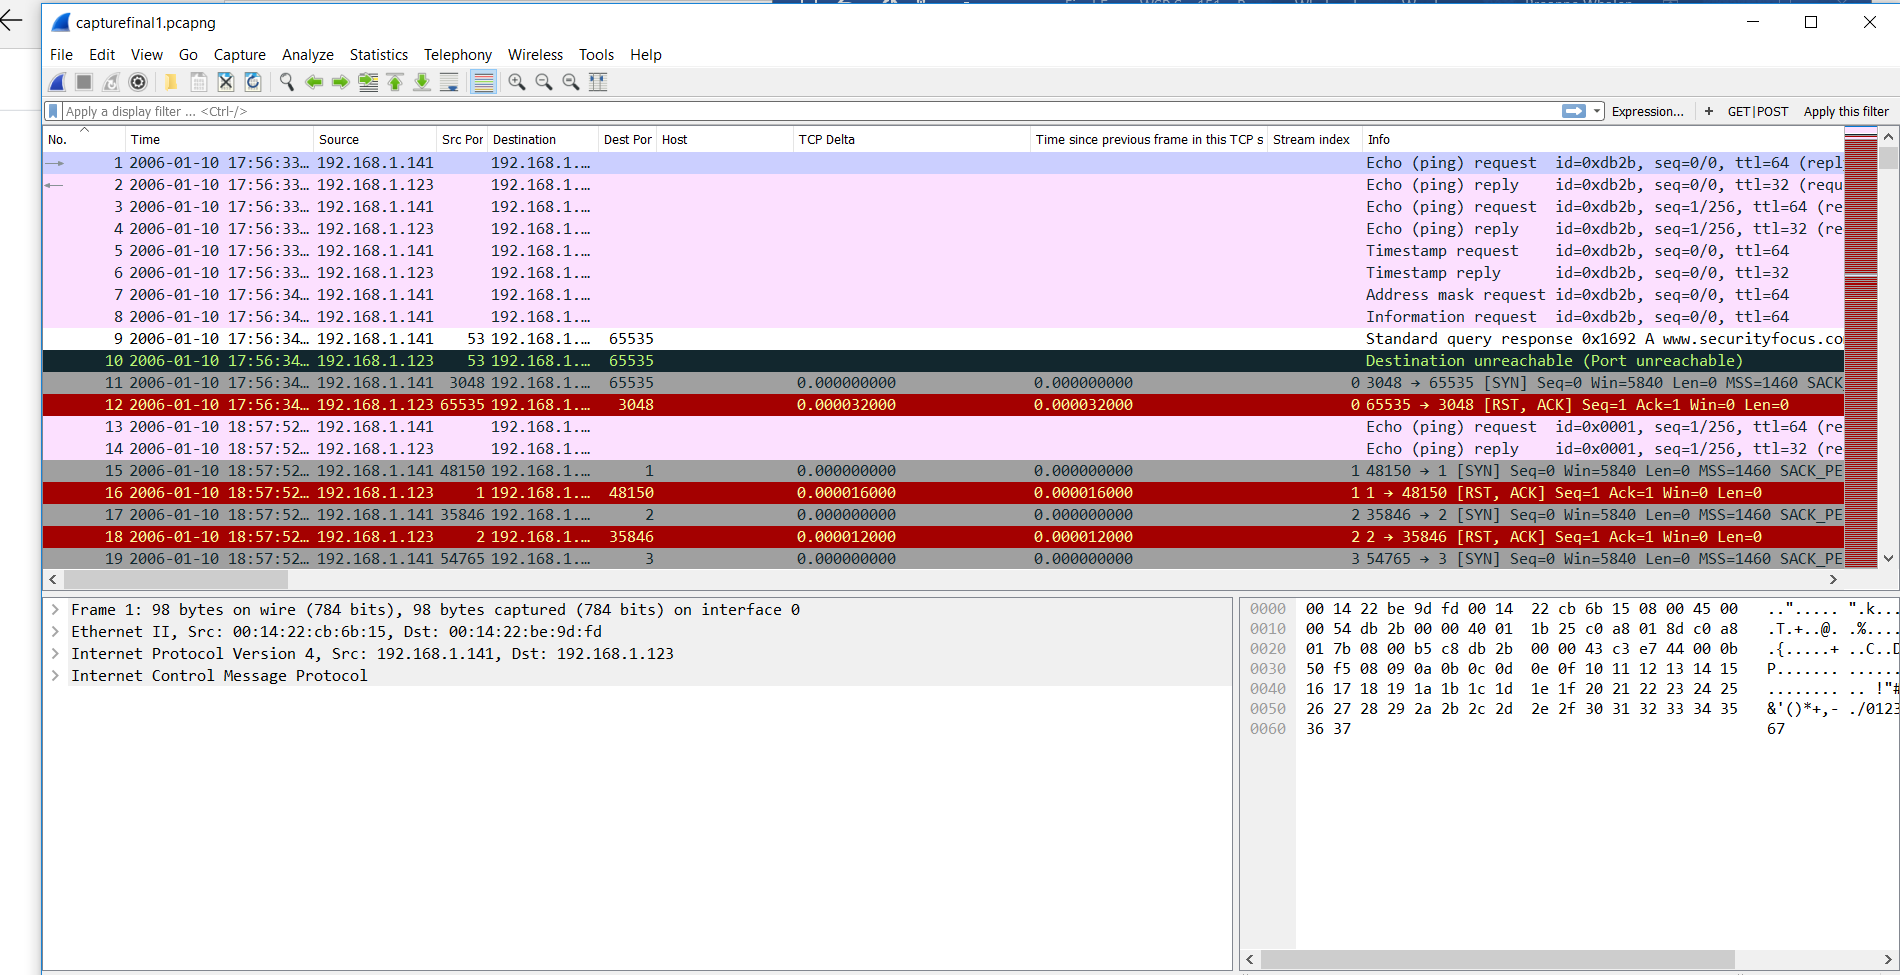Click the zoom in magnifier icon
Viewport: 1900px width, 975px height.
pyautogui.click(x=517, y=82)
